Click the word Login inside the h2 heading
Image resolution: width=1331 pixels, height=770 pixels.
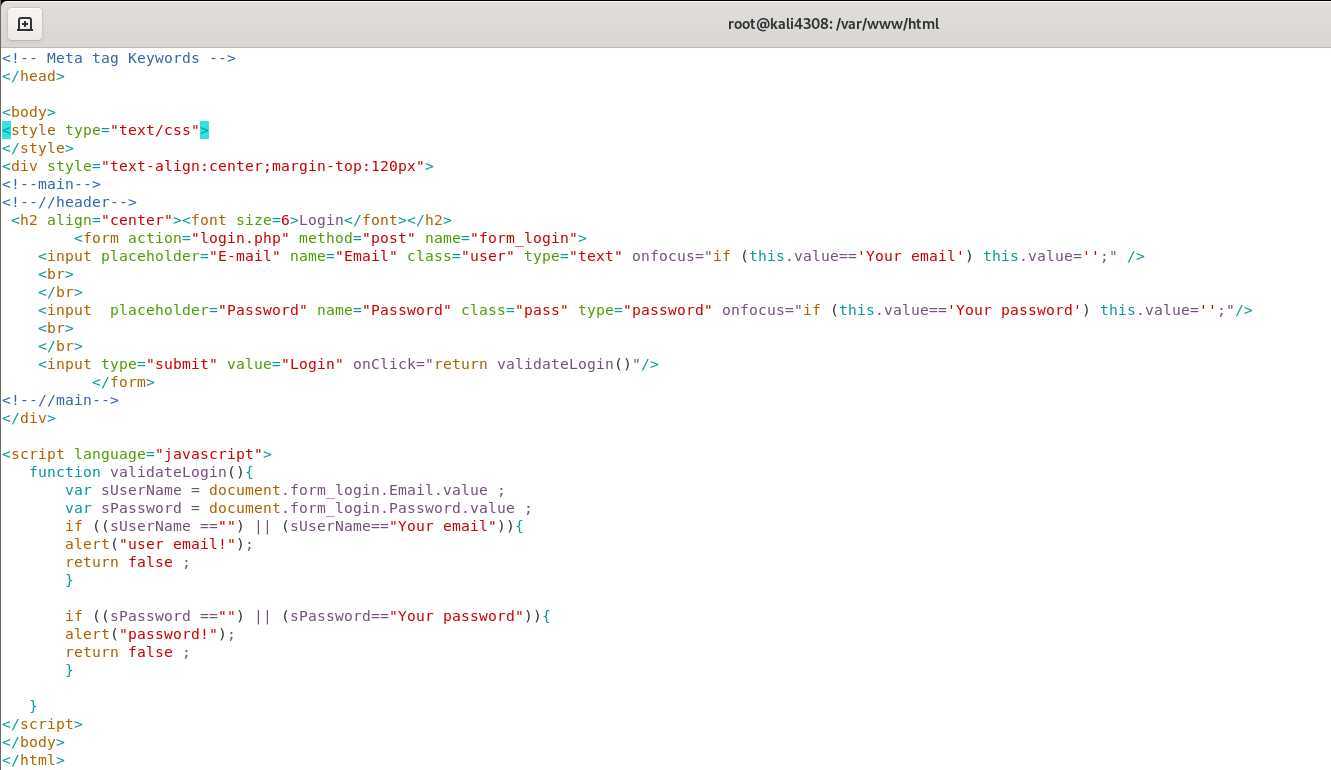(x=321, y=220)
